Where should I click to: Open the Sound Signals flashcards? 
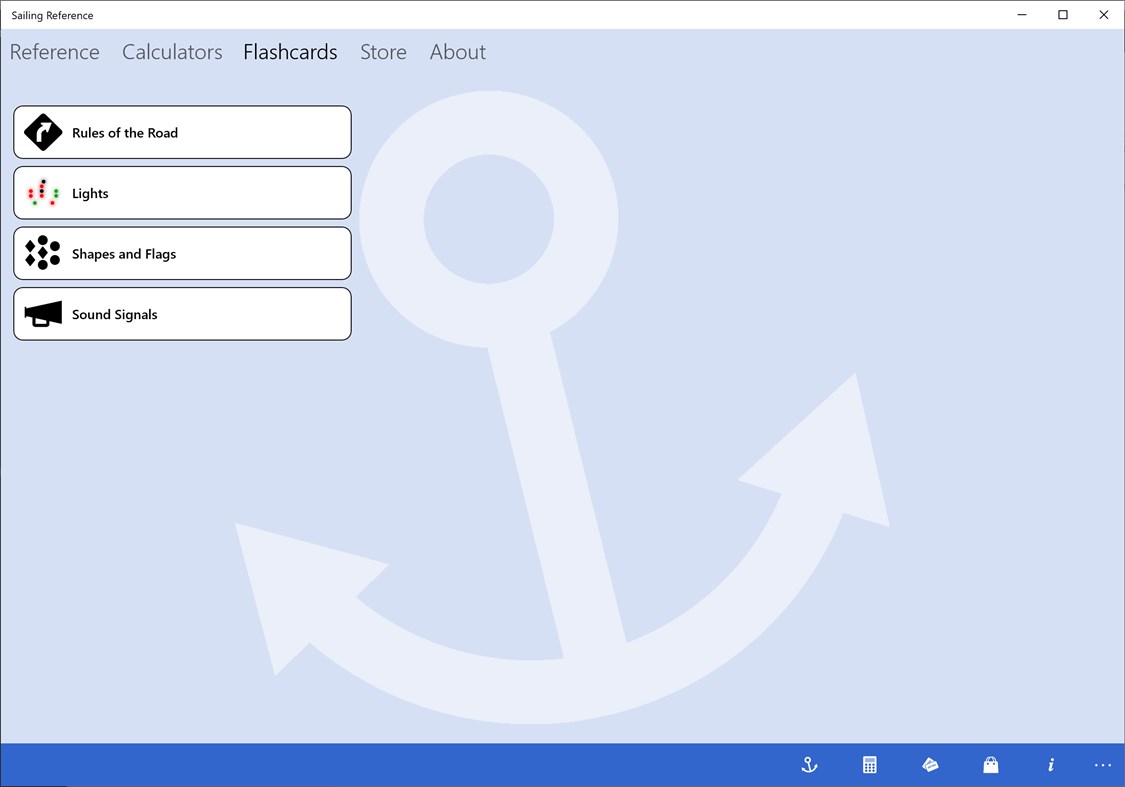[x=182, y=313]
